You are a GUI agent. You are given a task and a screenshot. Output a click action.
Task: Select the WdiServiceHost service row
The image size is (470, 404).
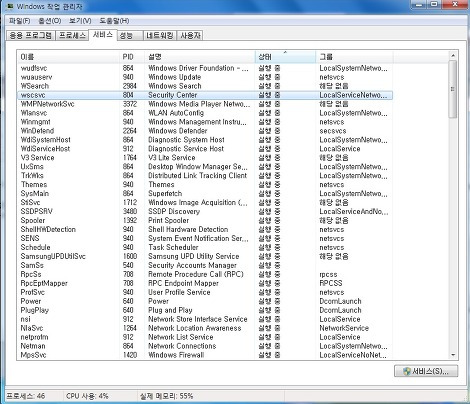tap(205, 149)
